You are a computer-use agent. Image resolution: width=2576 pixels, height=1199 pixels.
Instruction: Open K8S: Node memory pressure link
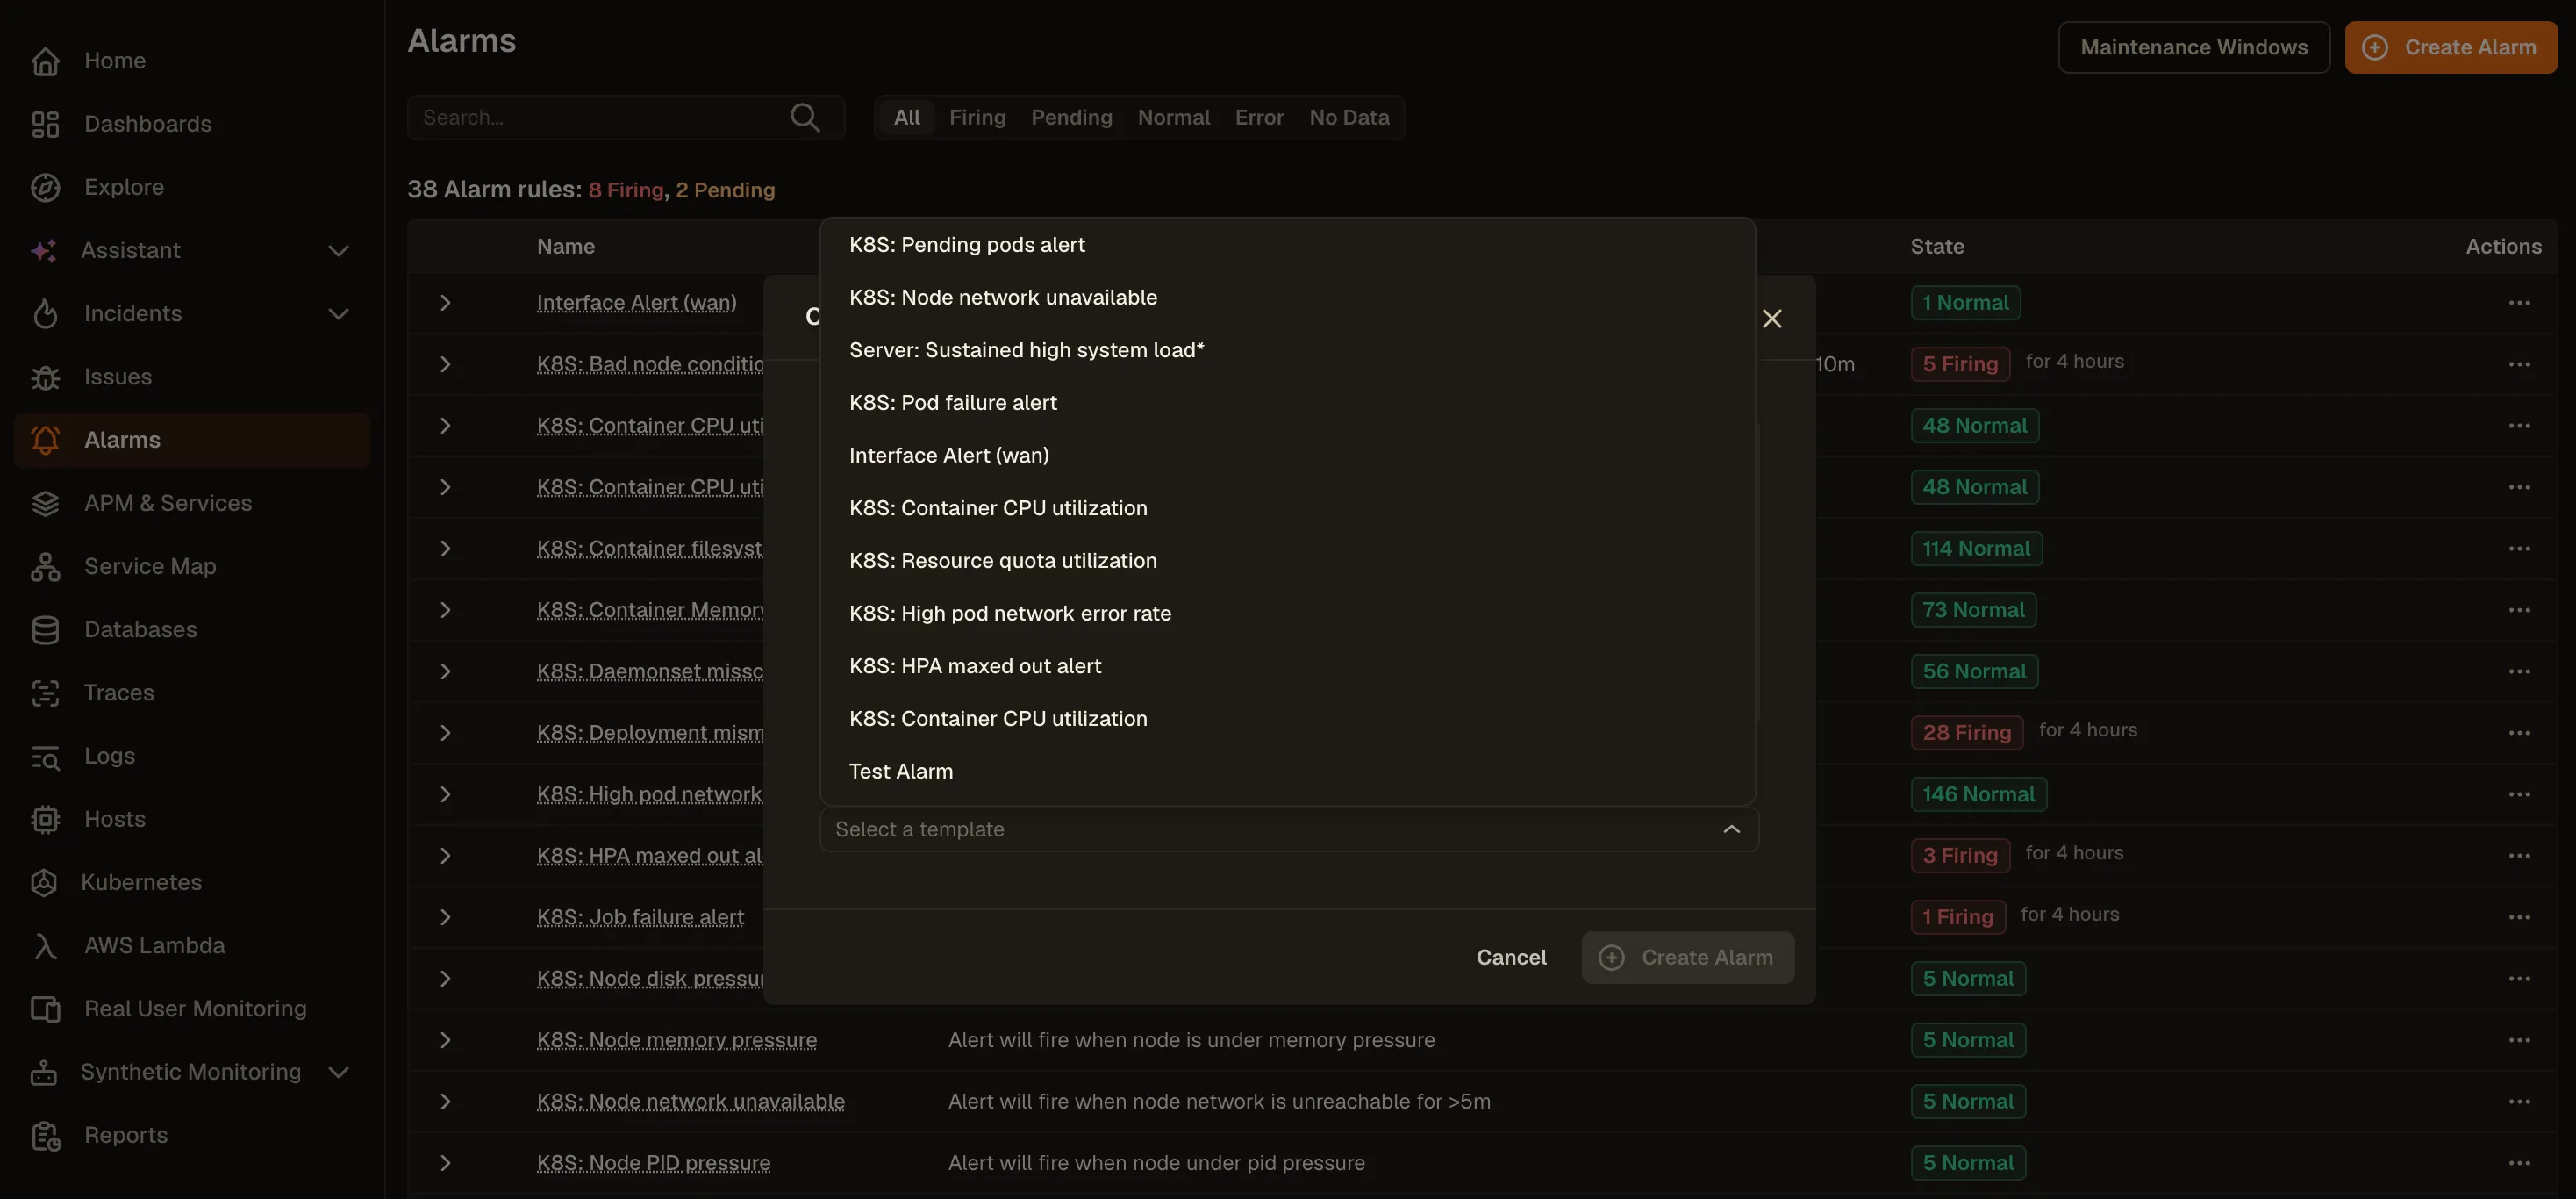676,1040
